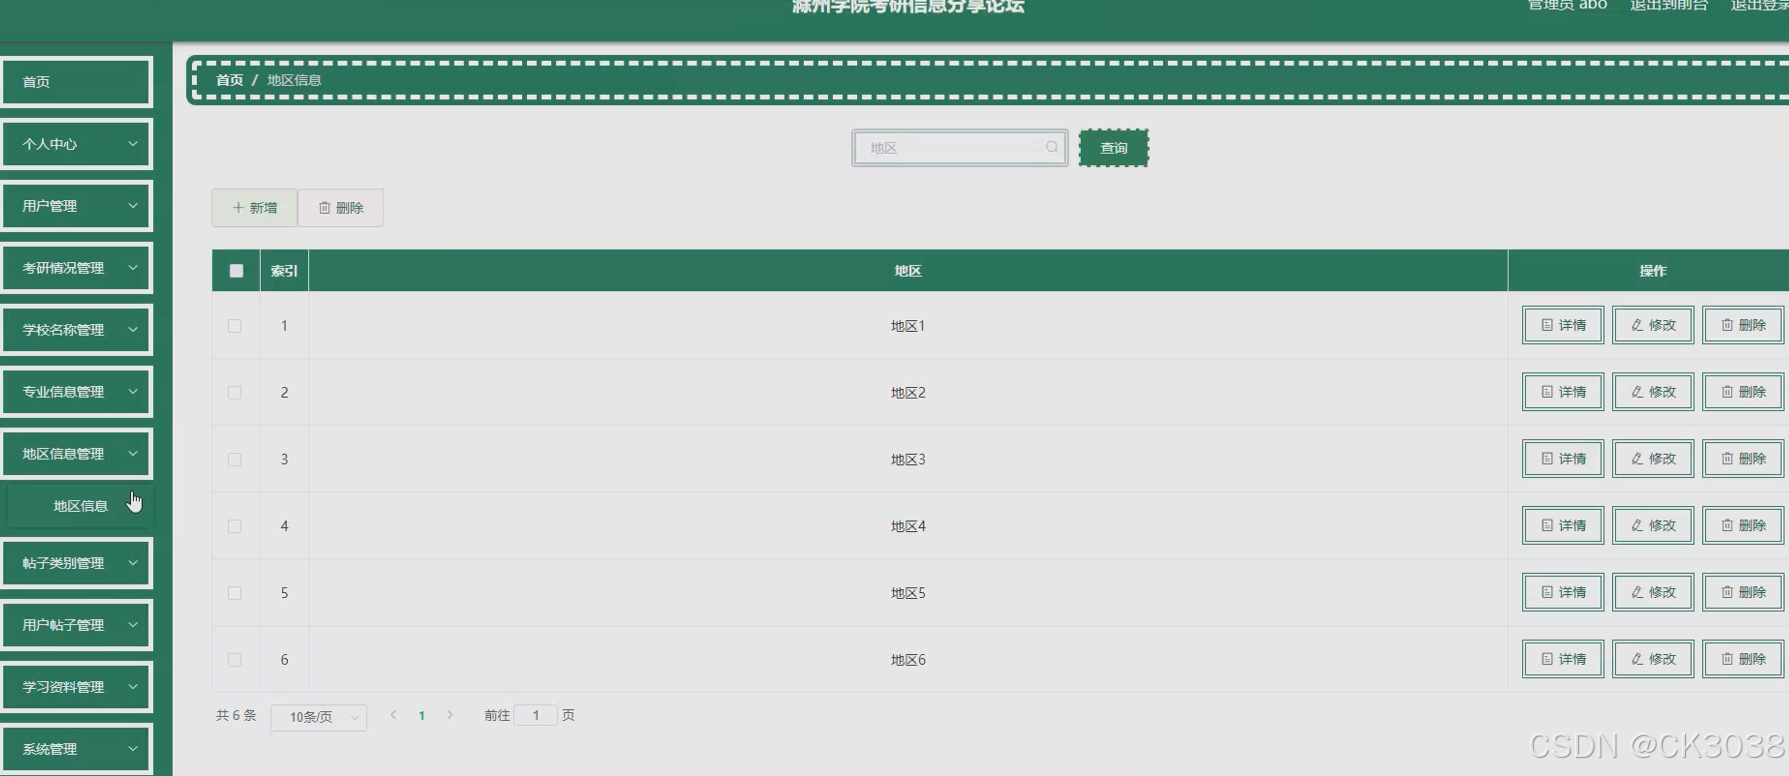The image size is (1789, 776).
Task: Click 删除 for 地区5
Action: click(1743, 592)
